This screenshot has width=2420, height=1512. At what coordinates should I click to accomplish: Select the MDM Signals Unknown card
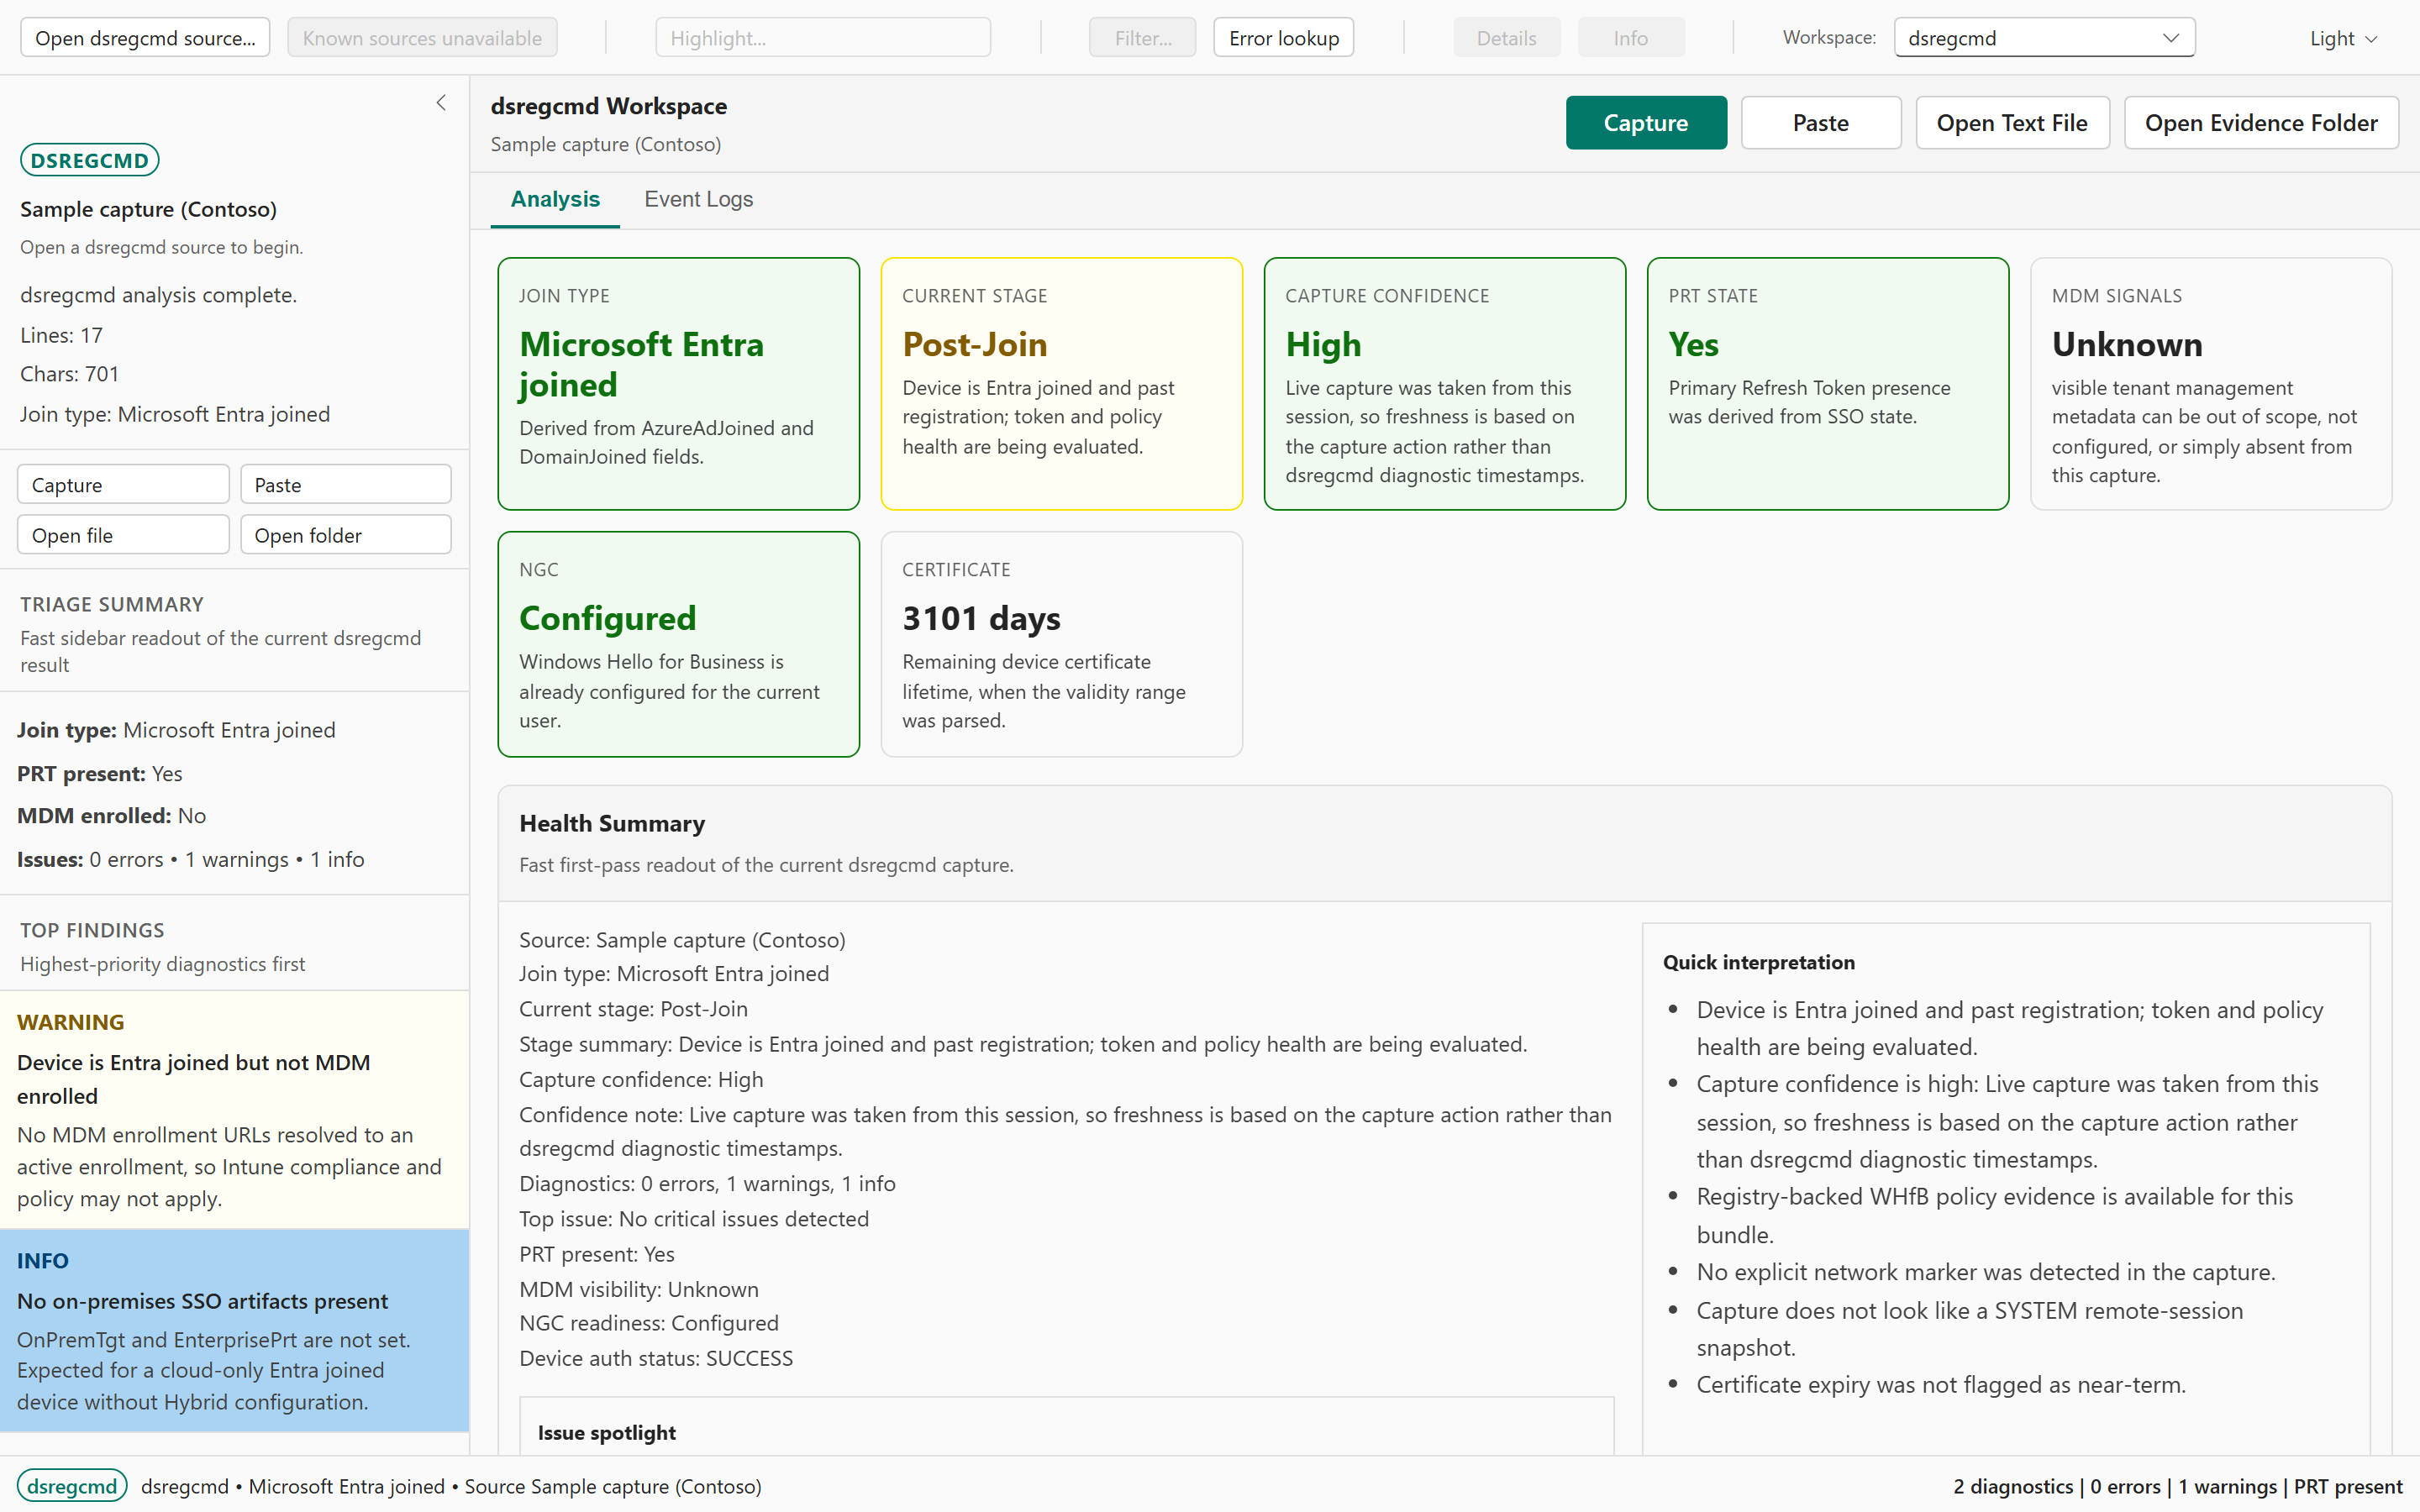point(2211,384)
